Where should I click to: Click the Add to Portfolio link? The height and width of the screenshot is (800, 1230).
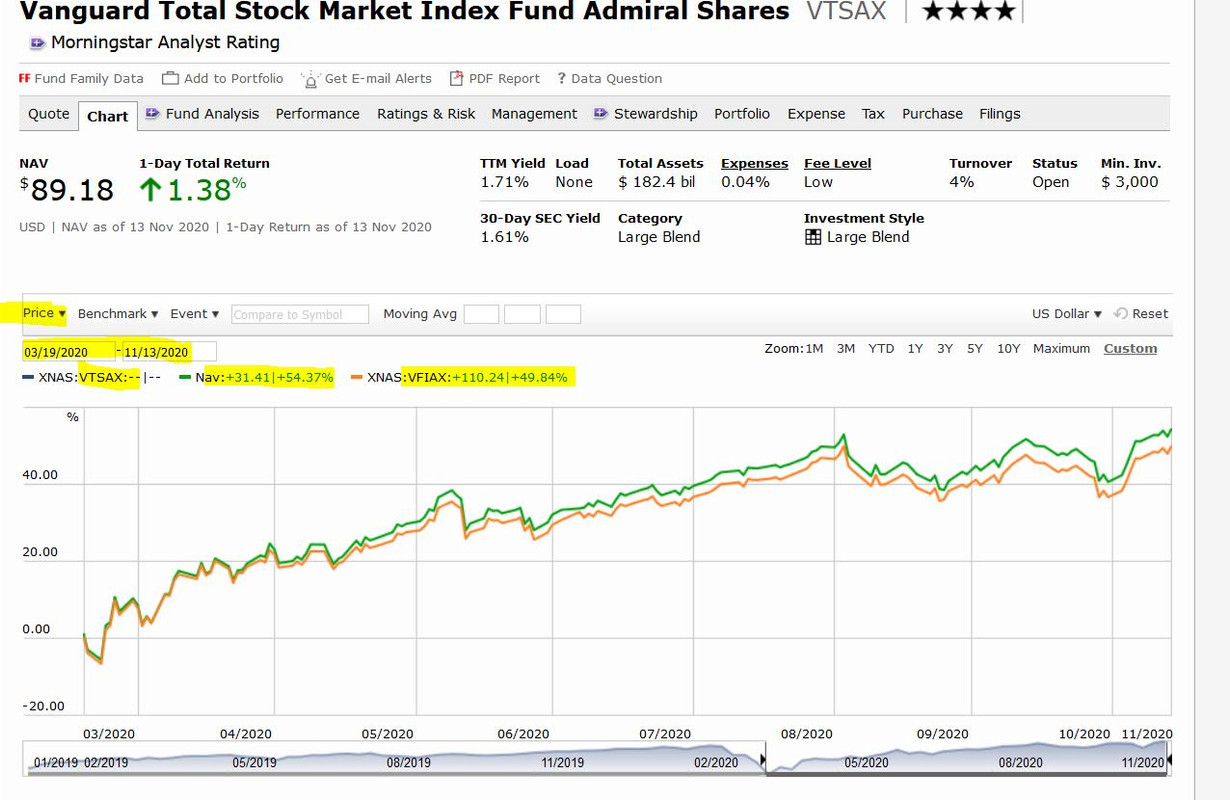(233, 79)
